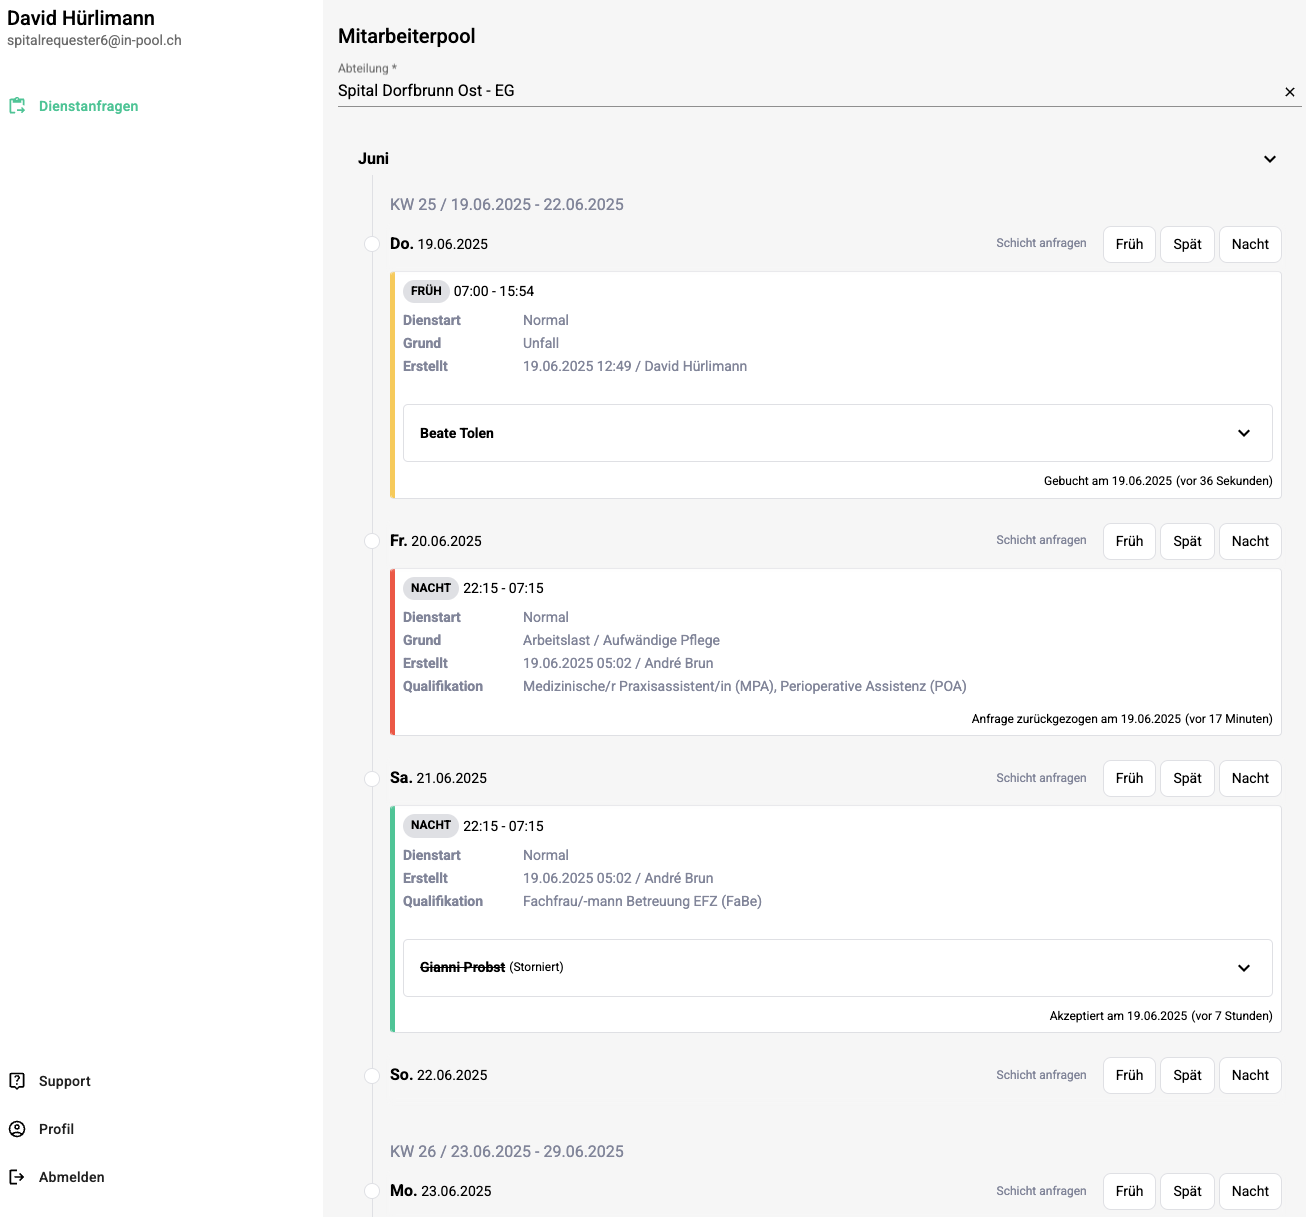Open Profil from the sidebar
This screenshot has height=1217, width=1306.
(56, 1129)
